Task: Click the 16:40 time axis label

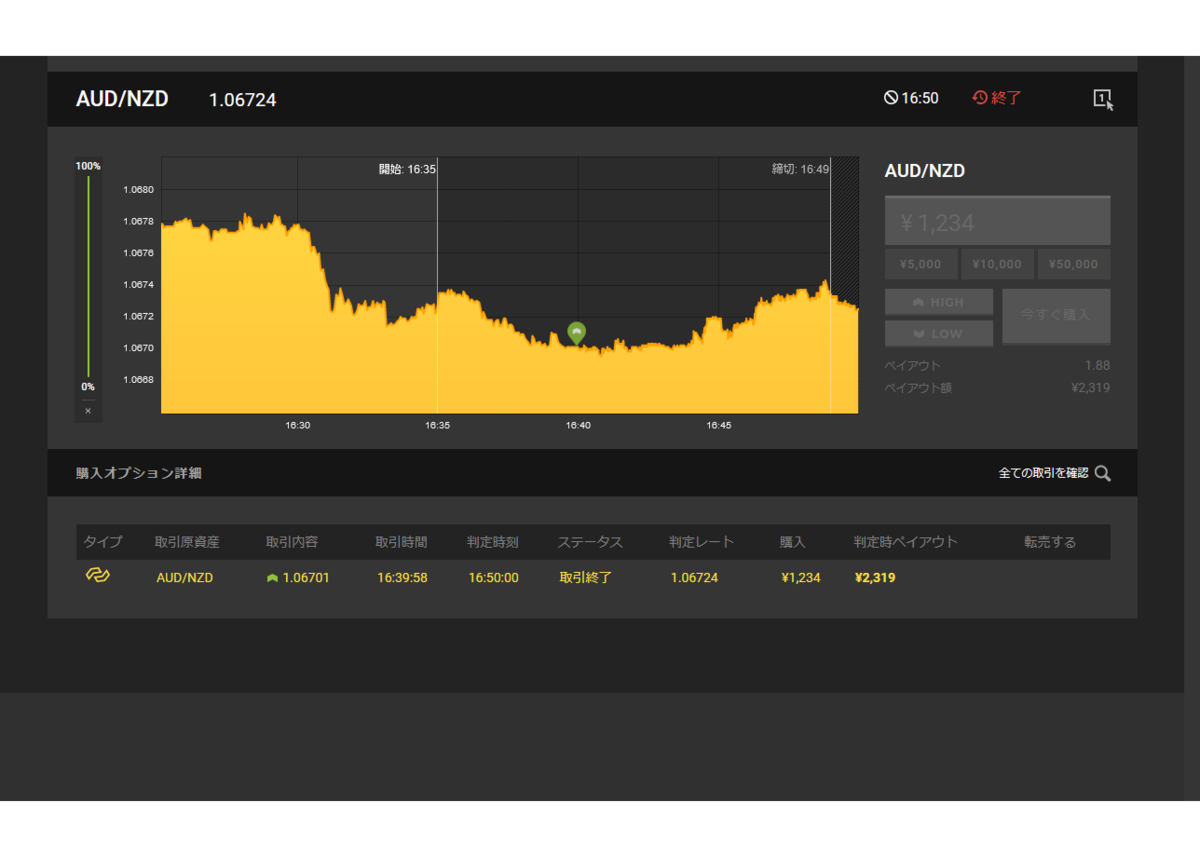Action: [578, 425]
